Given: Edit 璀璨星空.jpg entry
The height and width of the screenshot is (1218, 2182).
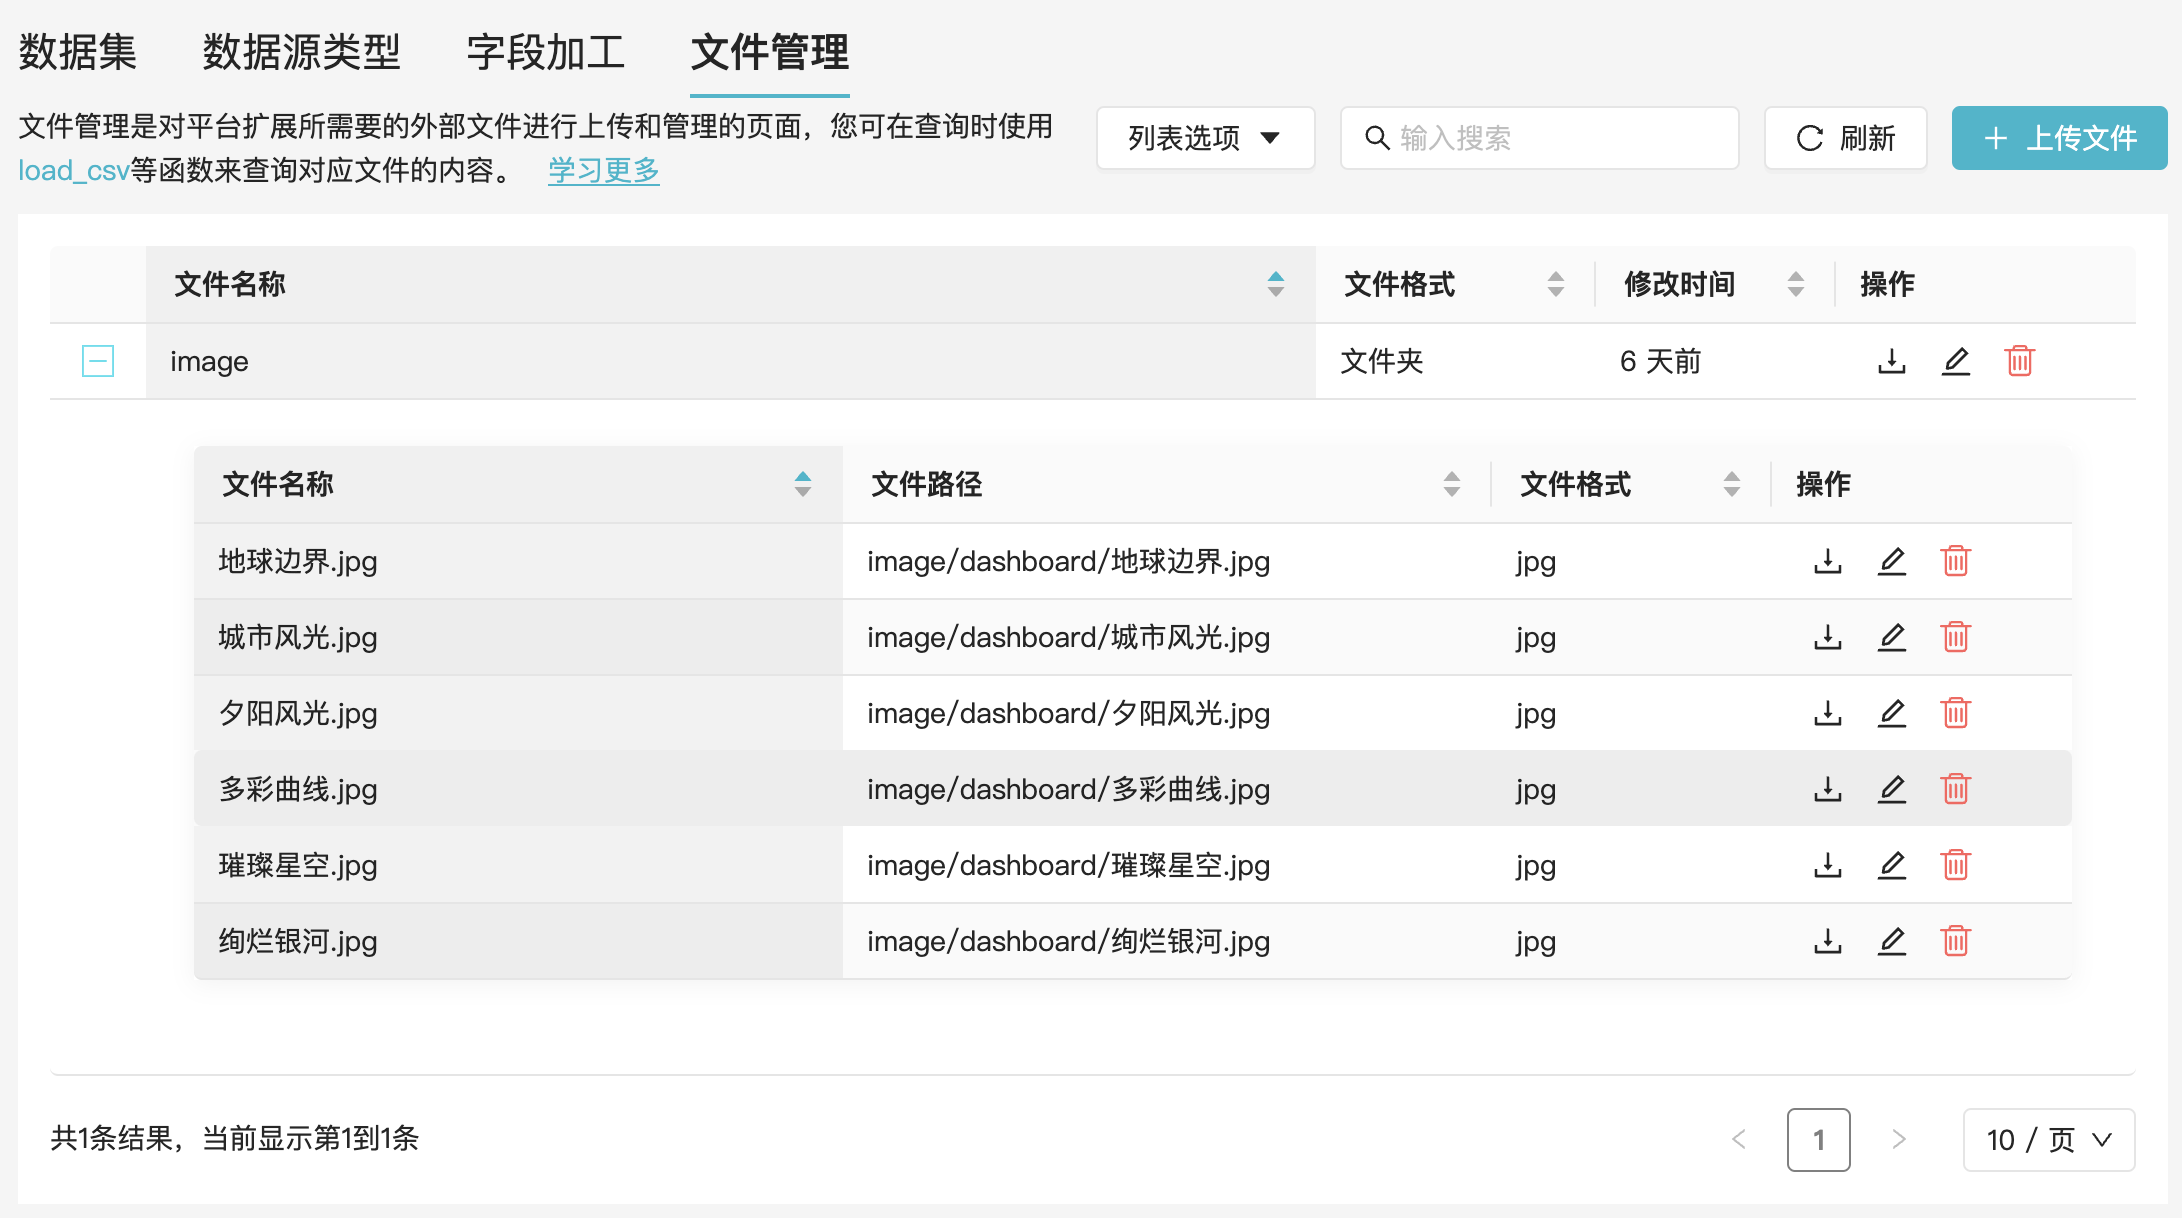Looking at the screenshot, I should (1891, 865).
